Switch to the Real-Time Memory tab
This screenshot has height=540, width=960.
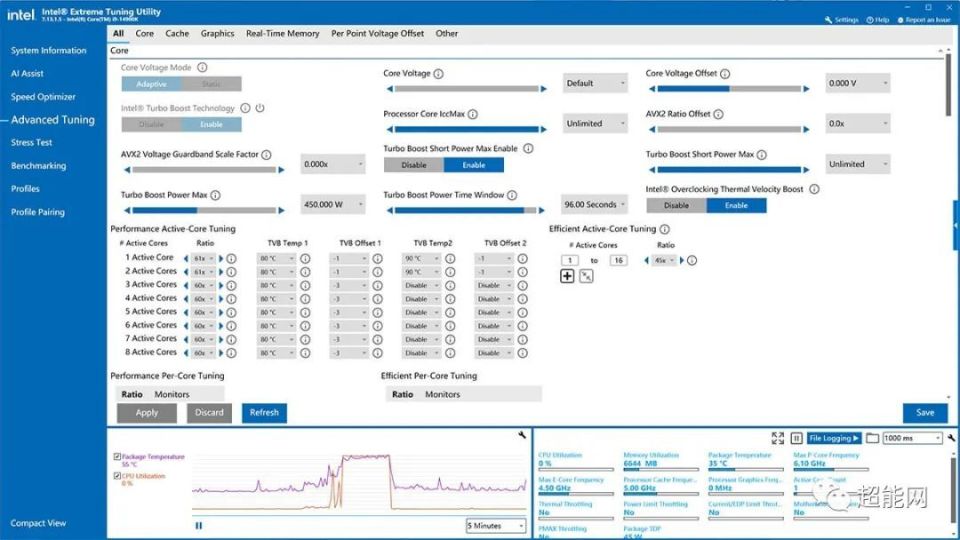pos(282,34)
